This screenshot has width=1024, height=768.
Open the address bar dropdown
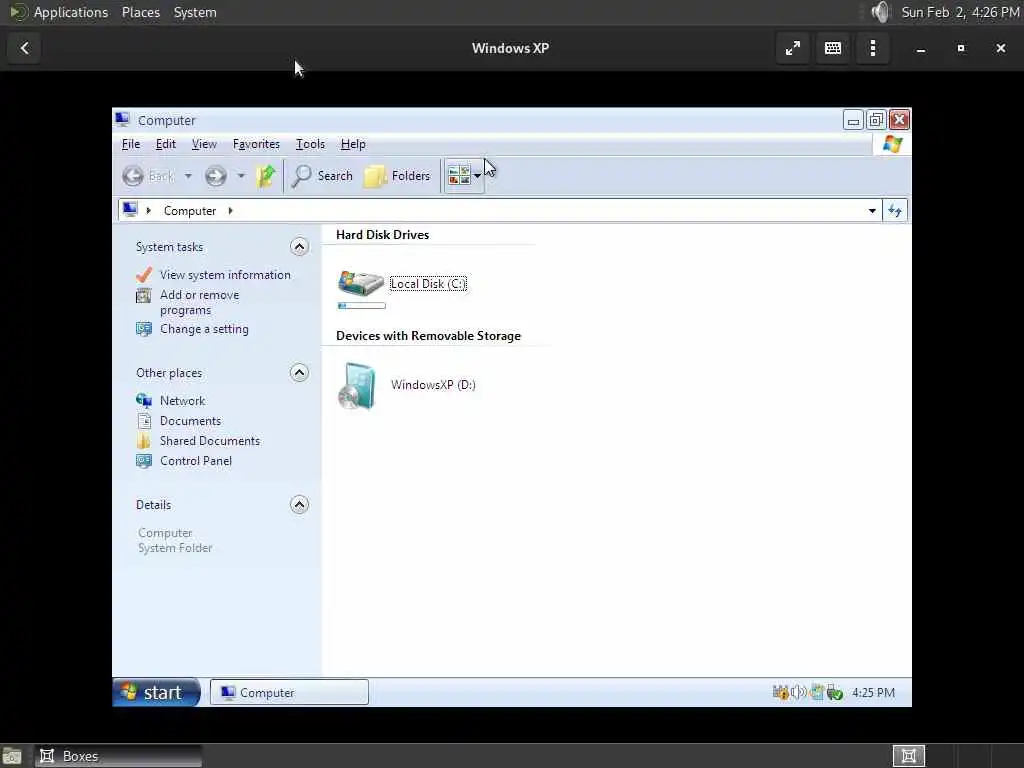(x=872, y=211)
